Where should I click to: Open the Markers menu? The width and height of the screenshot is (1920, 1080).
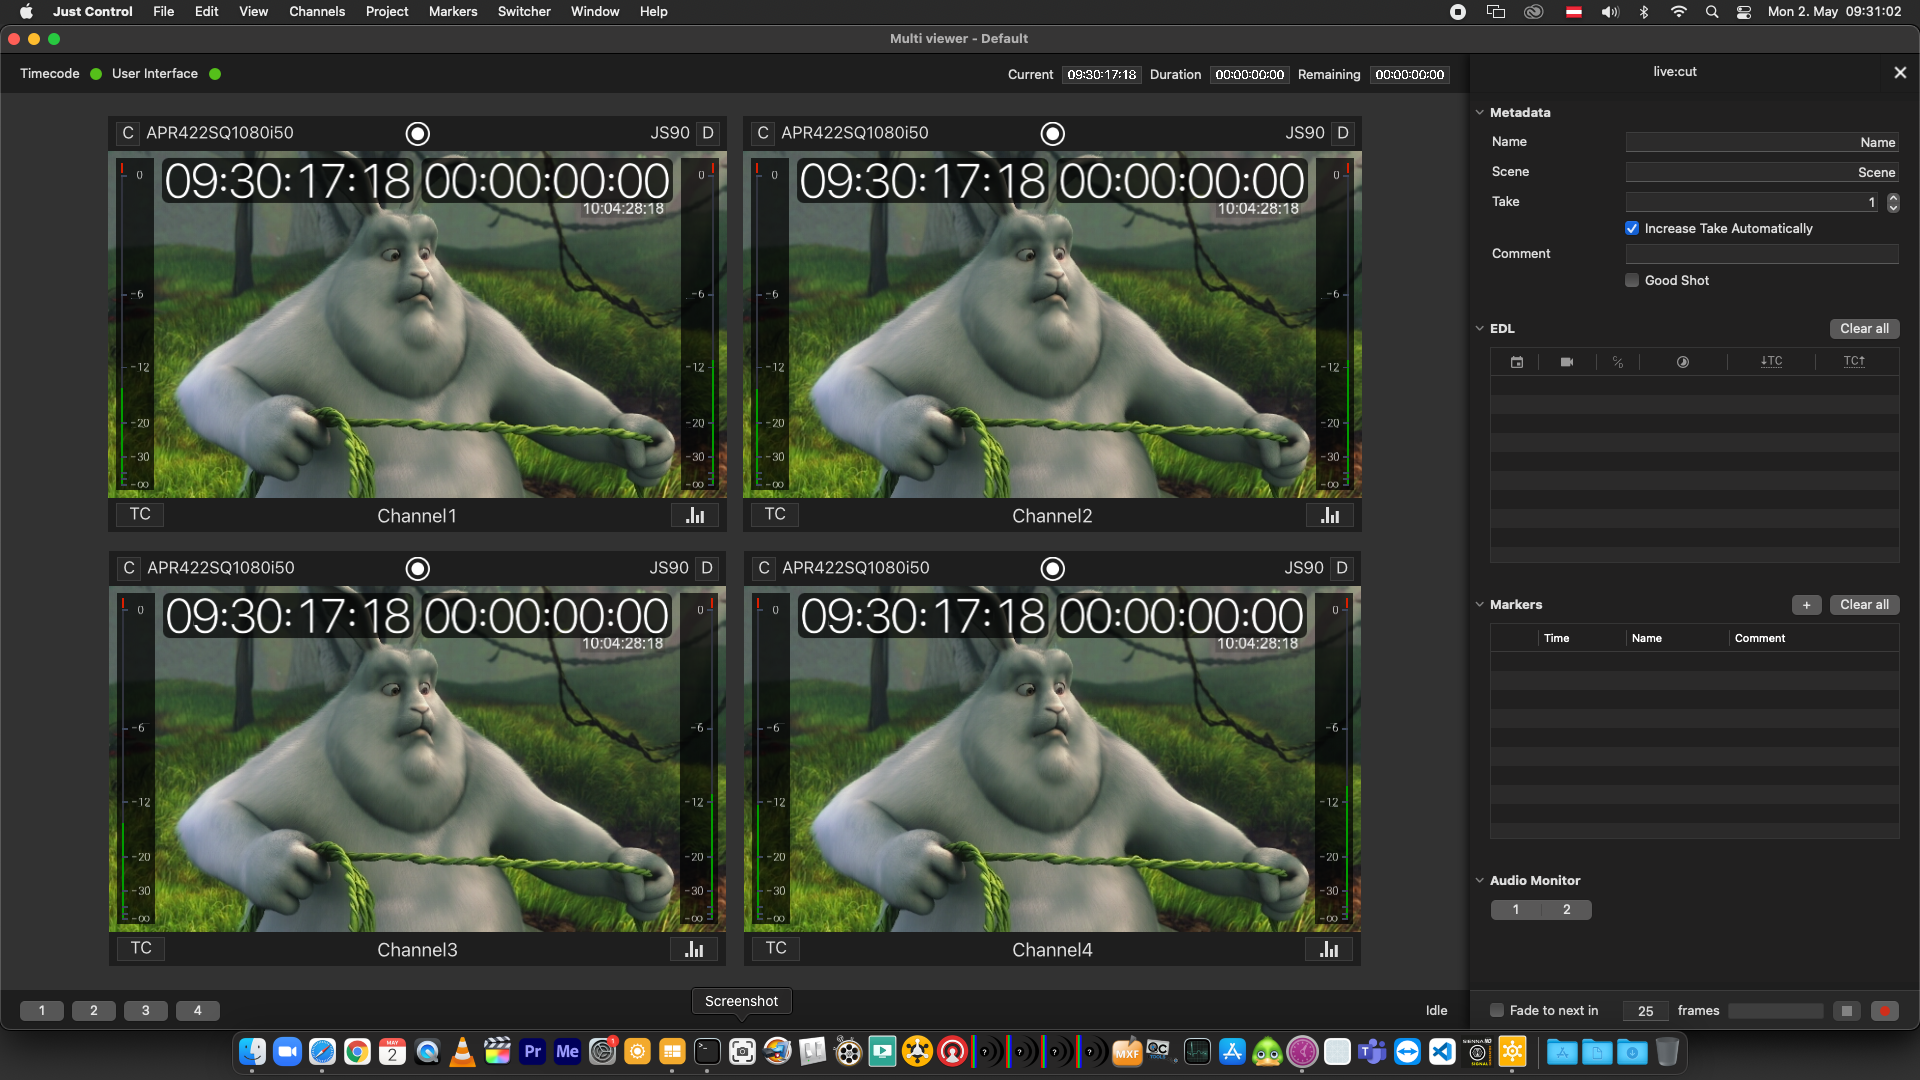coord(453,12)
